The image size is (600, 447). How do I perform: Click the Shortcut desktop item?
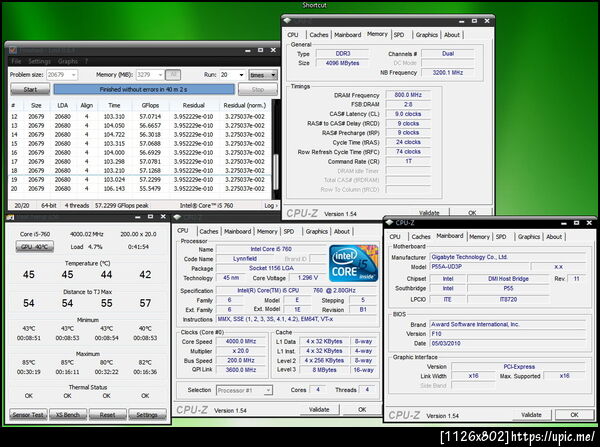(315, 5)
